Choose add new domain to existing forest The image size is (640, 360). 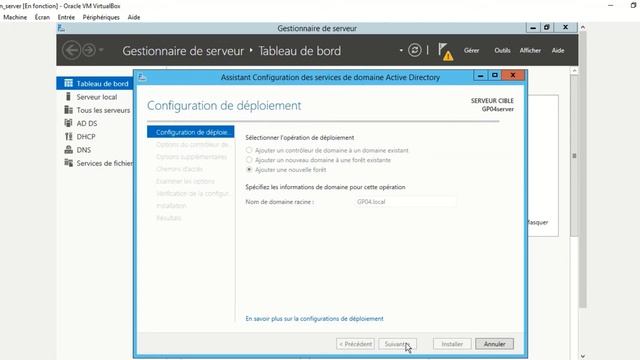tap(249, 160)
